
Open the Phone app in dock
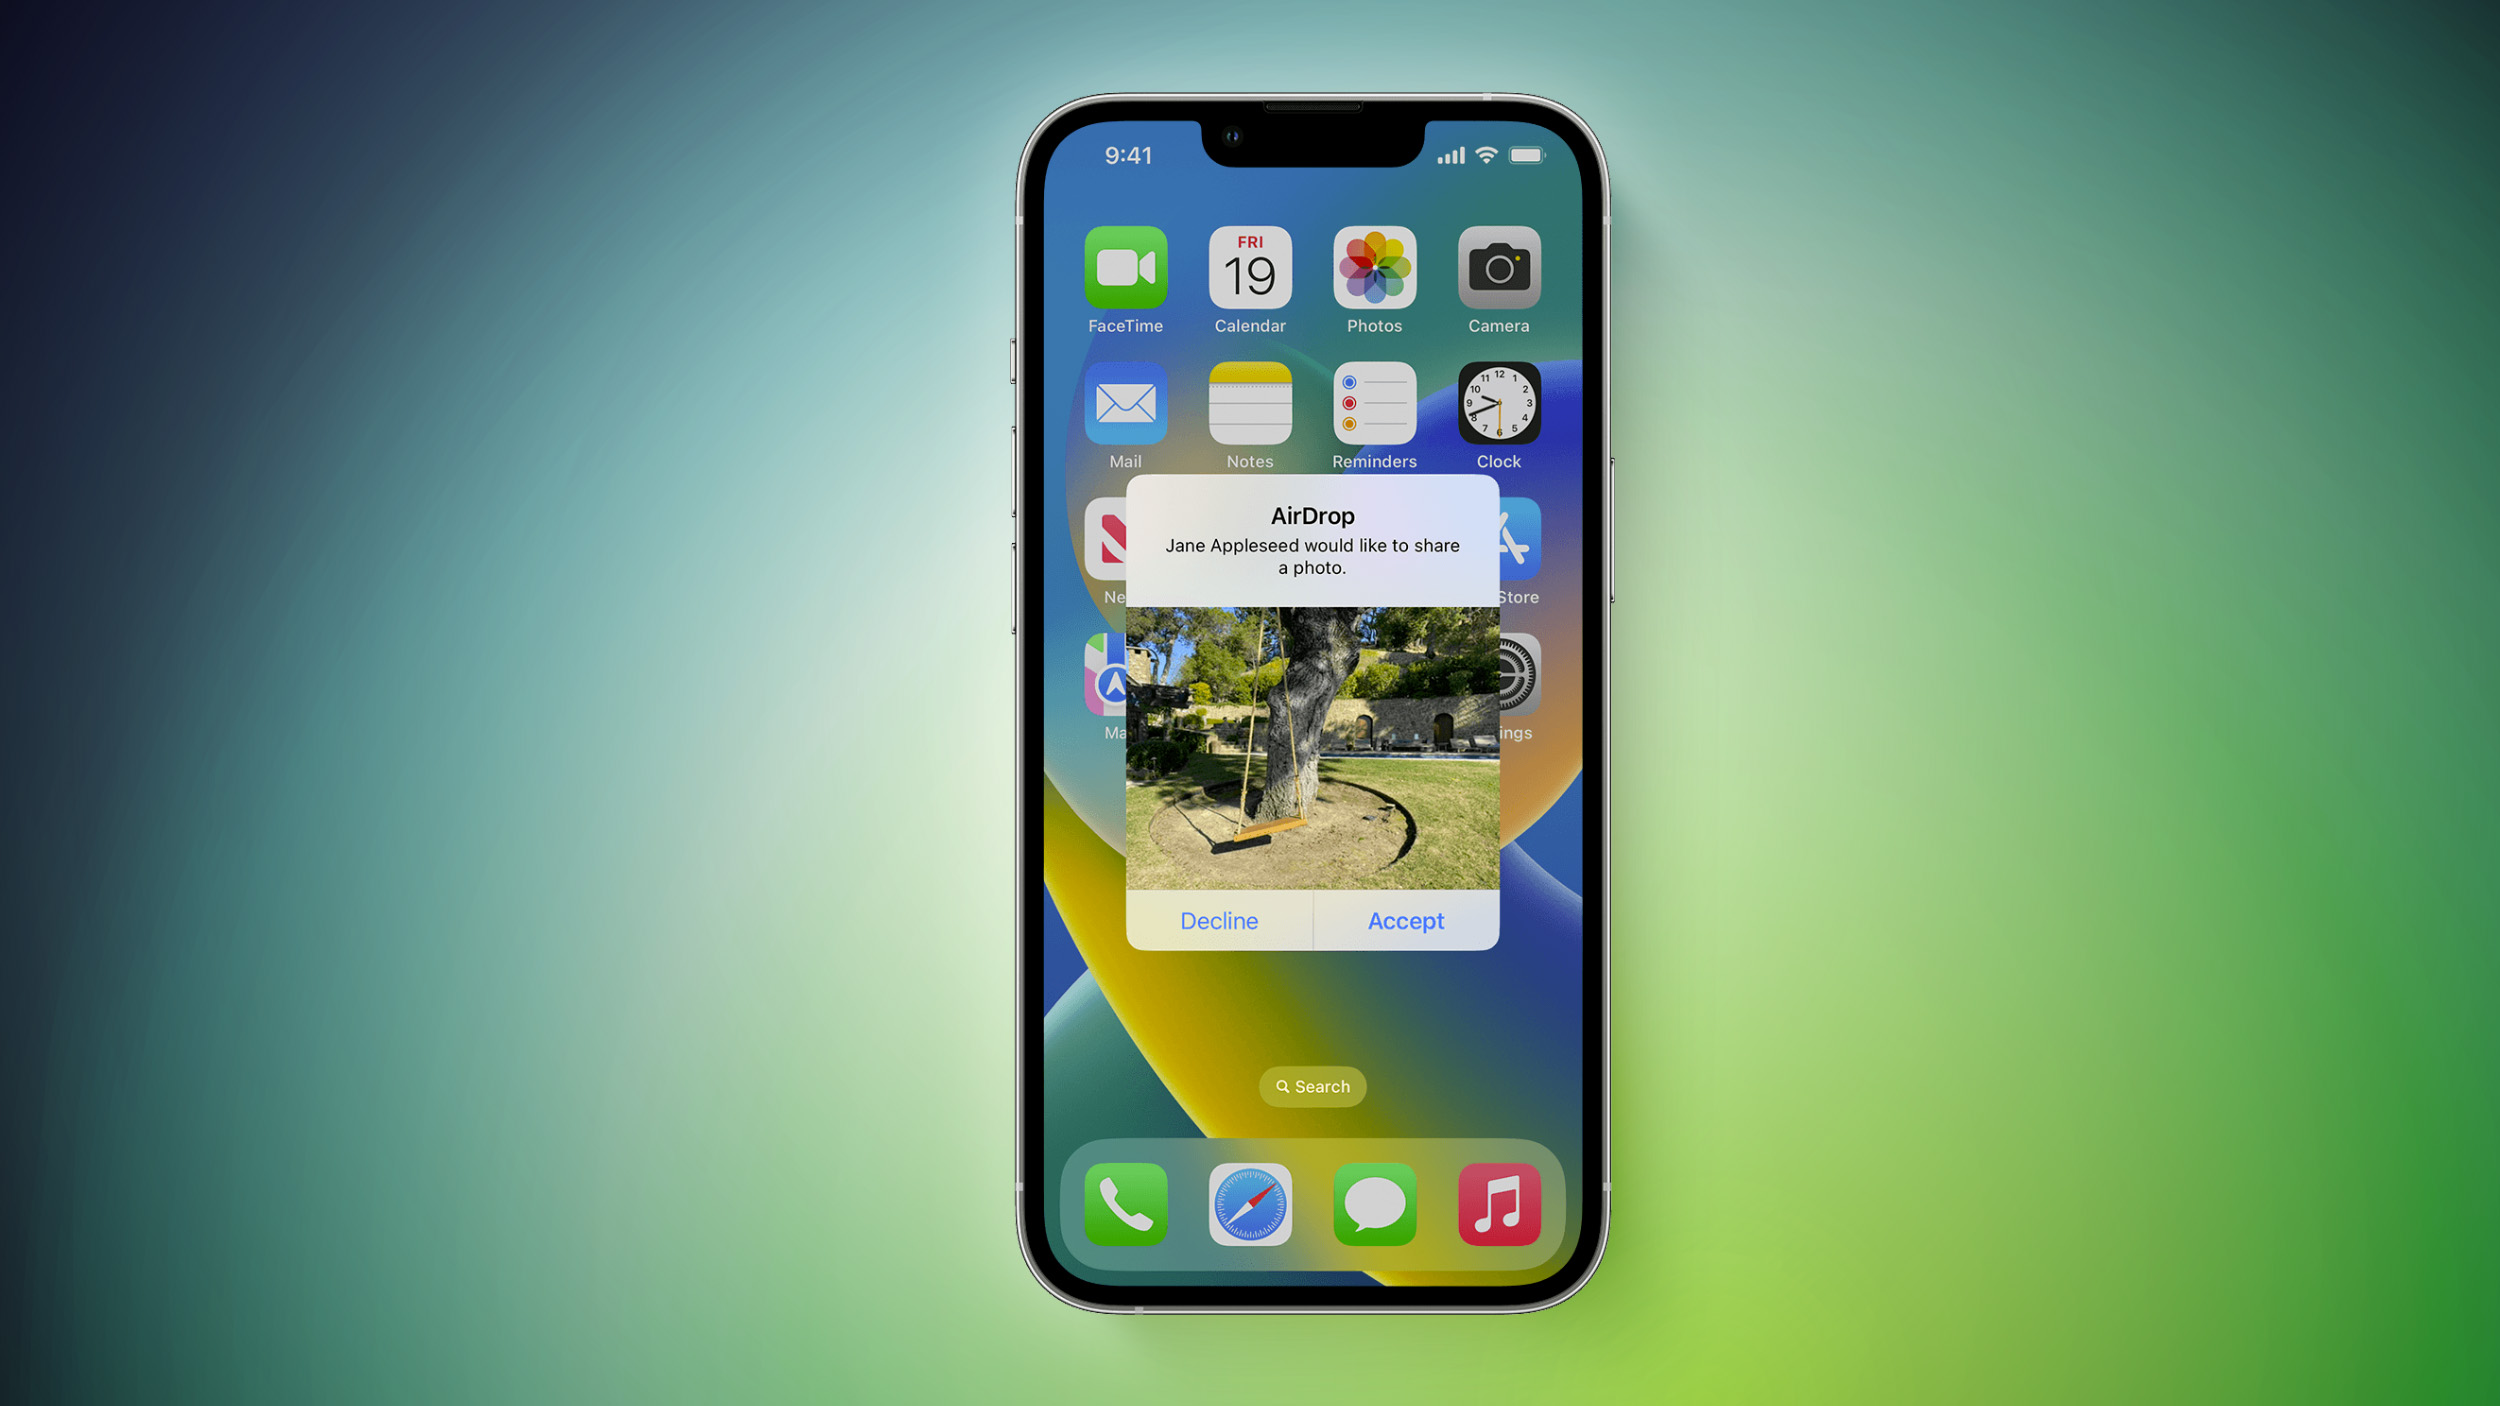[x=1126, y=1202]
